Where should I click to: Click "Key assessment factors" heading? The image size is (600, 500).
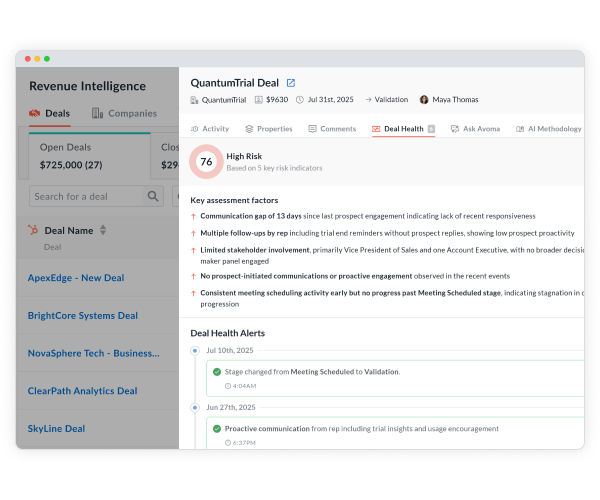pos(234,200)
